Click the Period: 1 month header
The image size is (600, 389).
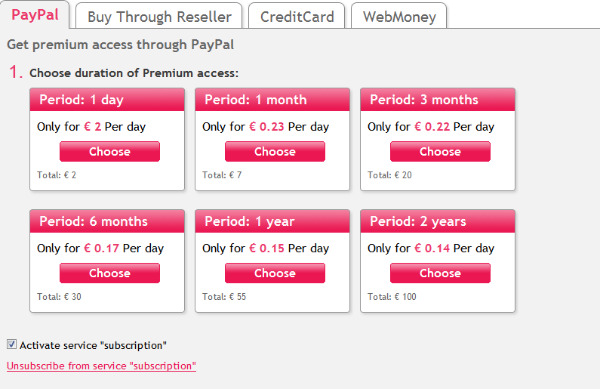point(272,100)
